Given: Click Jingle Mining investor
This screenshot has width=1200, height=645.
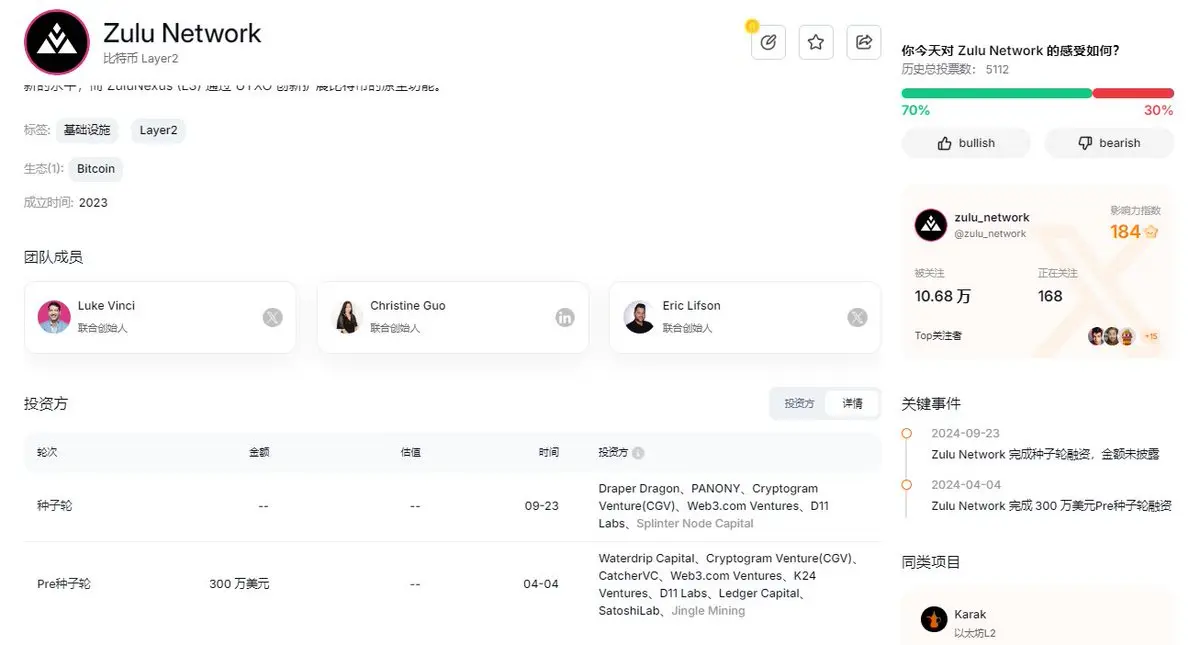Looking at the screenshot, I should tap(708, 610).
